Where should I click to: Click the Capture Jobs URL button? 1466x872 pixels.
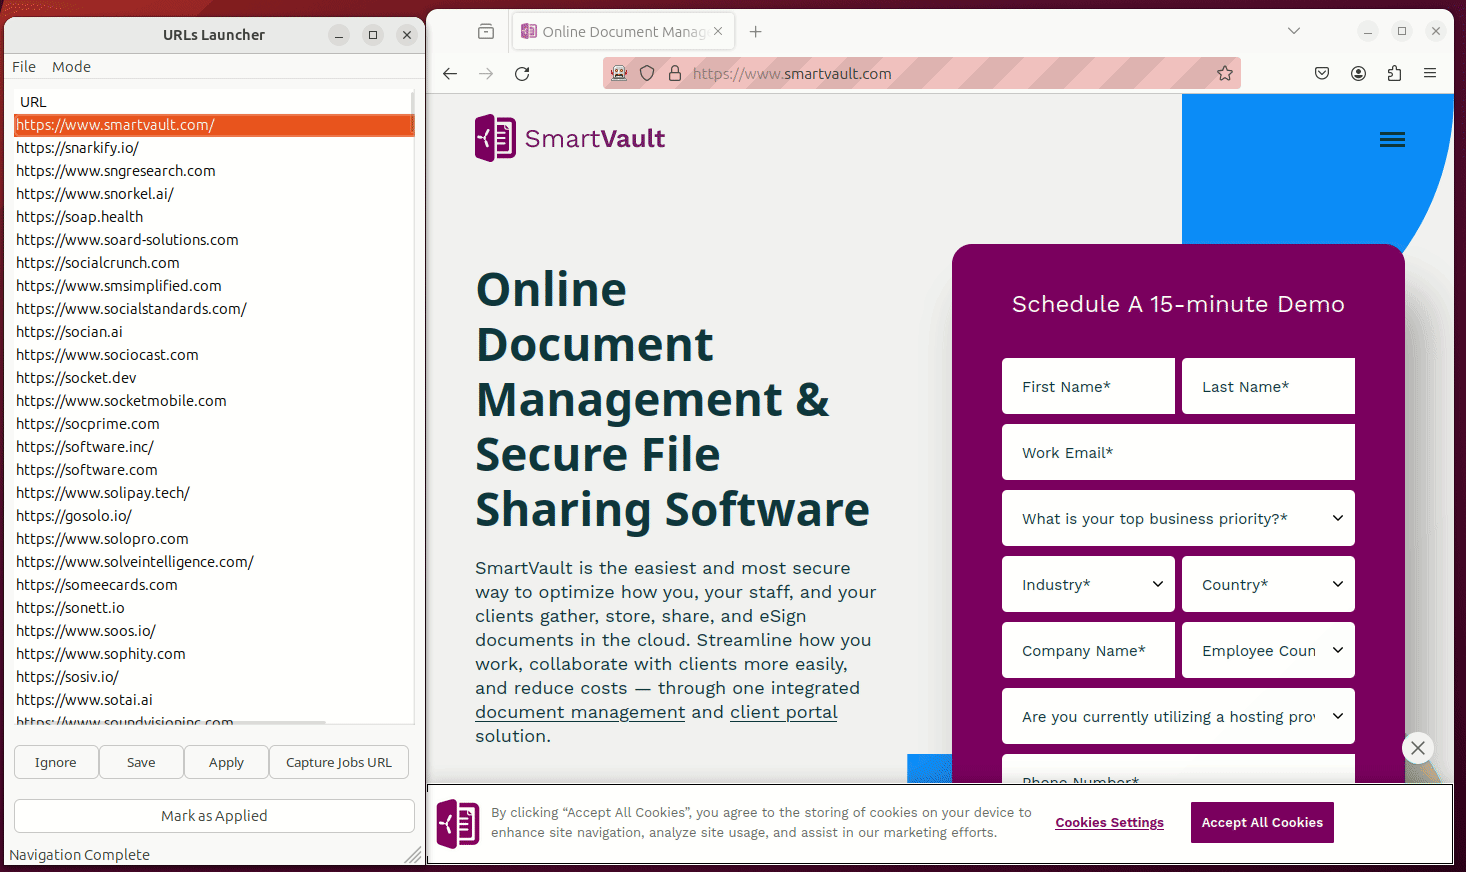tap(338, 762)
